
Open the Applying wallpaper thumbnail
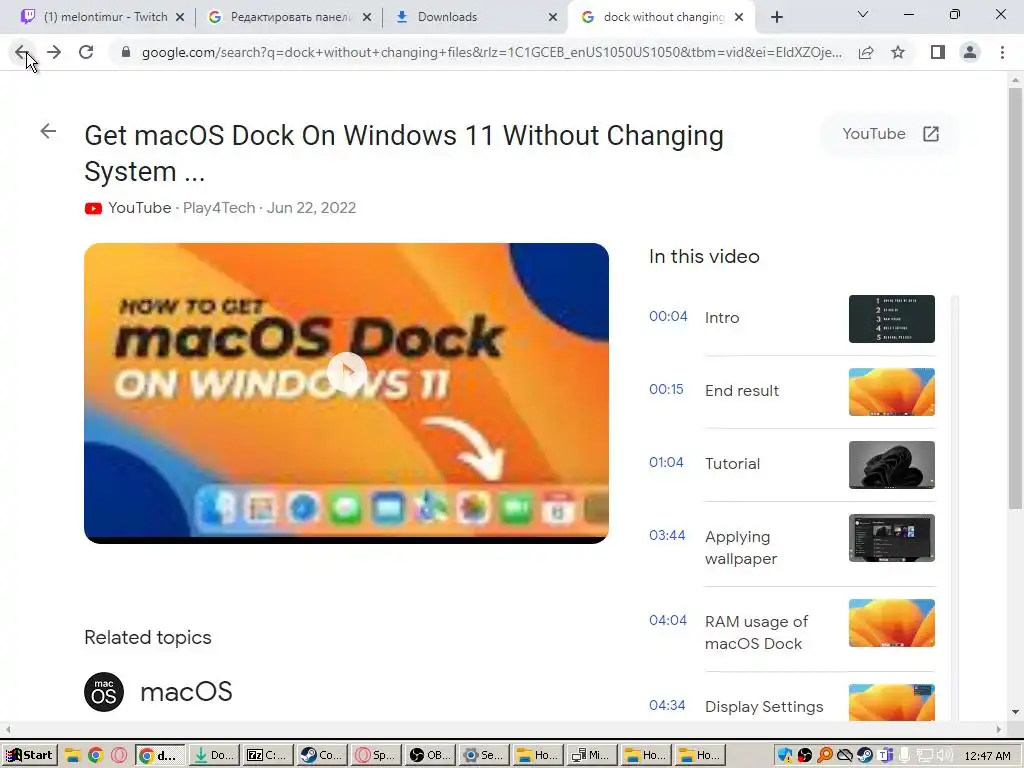[x=891, y=538]
